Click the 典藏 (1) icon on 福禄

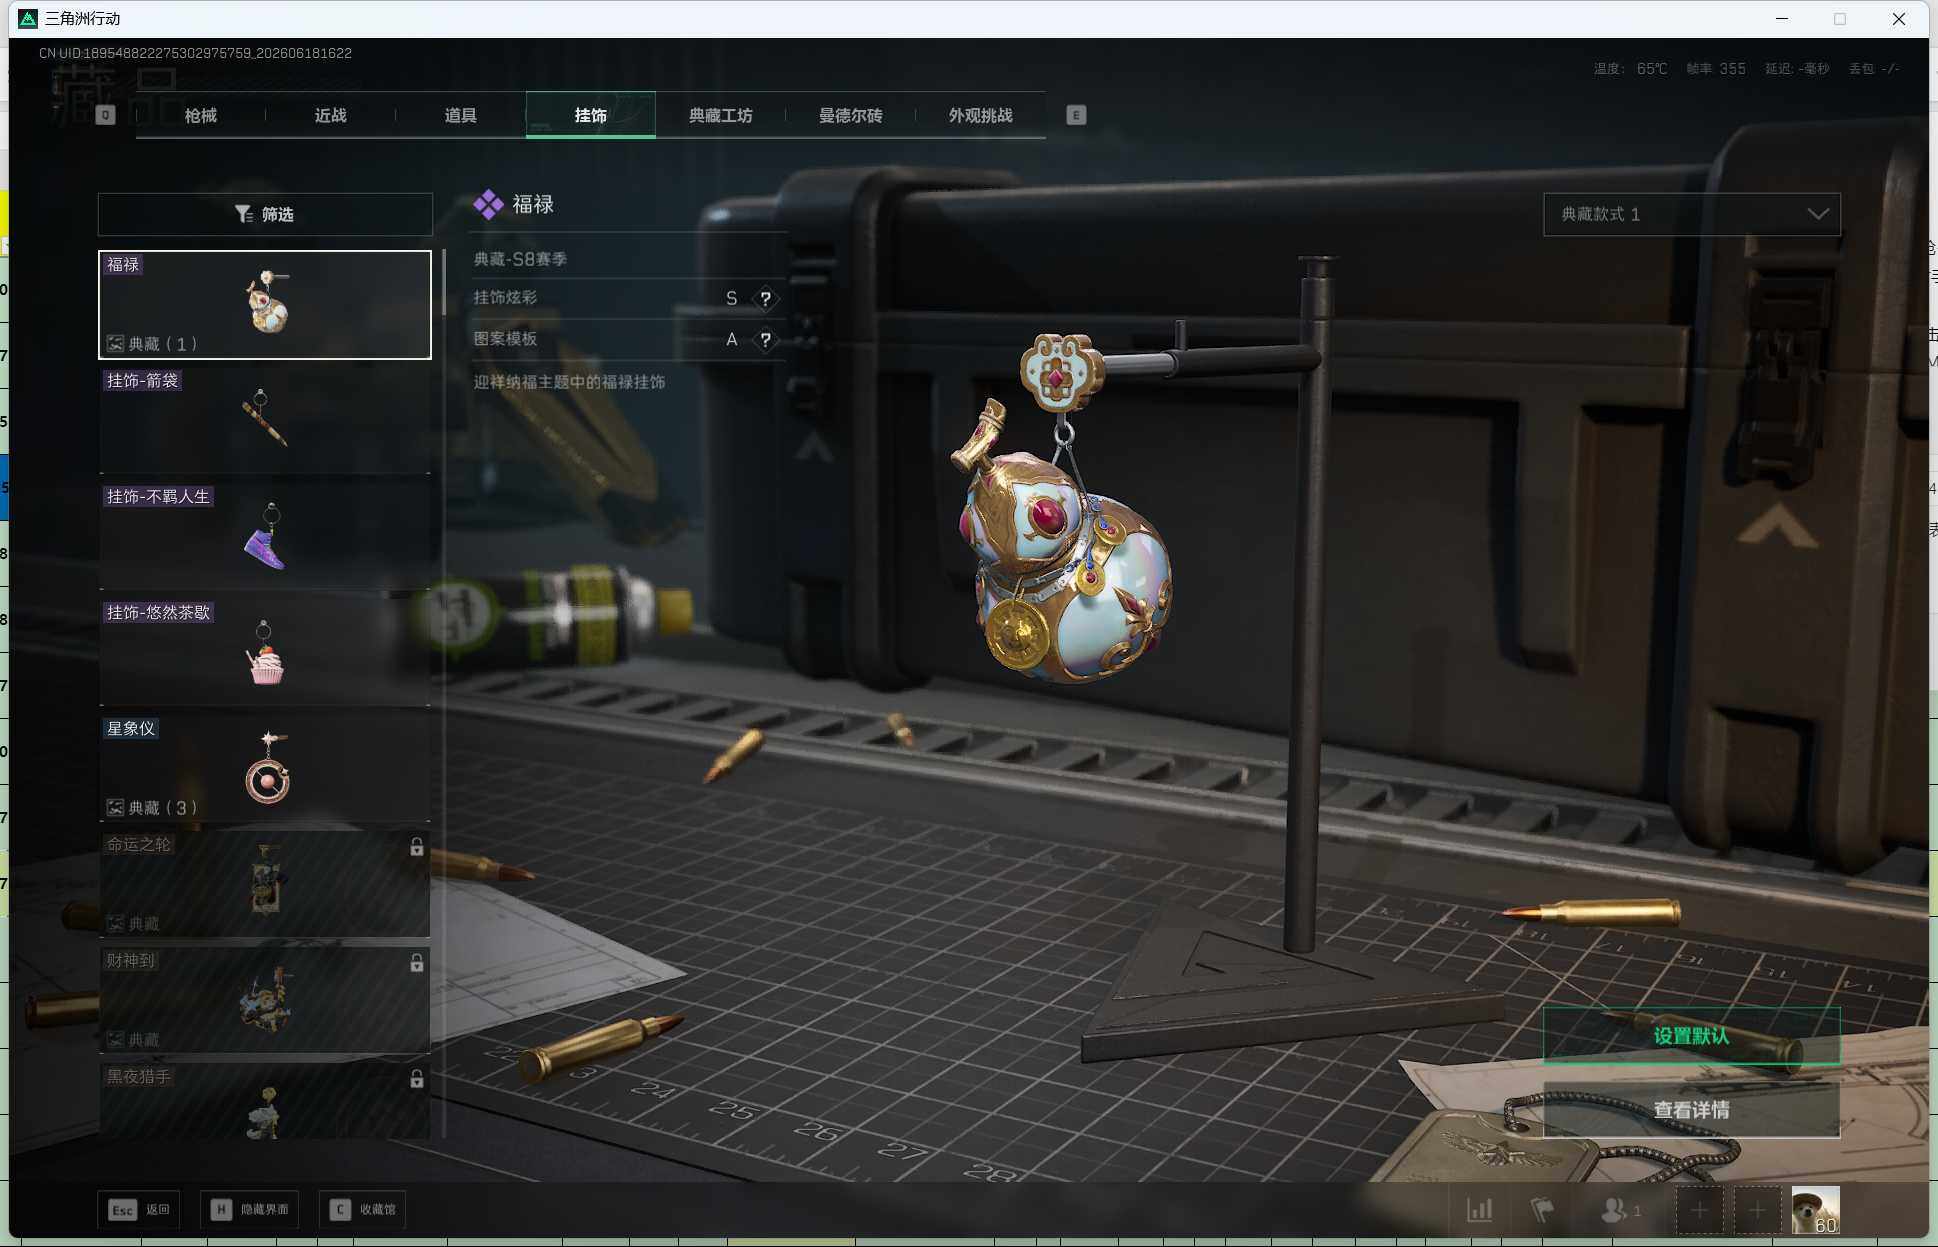point(116,344)
